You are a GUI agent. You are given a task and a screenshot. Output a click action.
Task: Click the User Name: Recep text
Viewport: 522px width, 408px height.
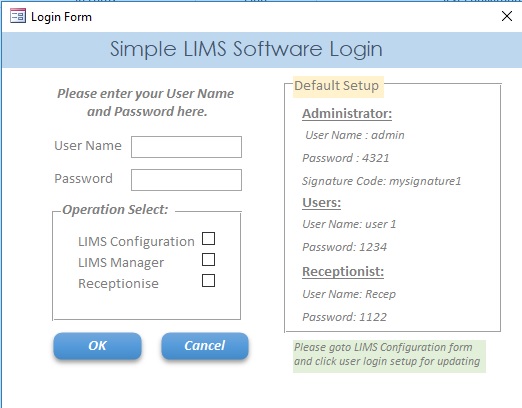(349, 294)
